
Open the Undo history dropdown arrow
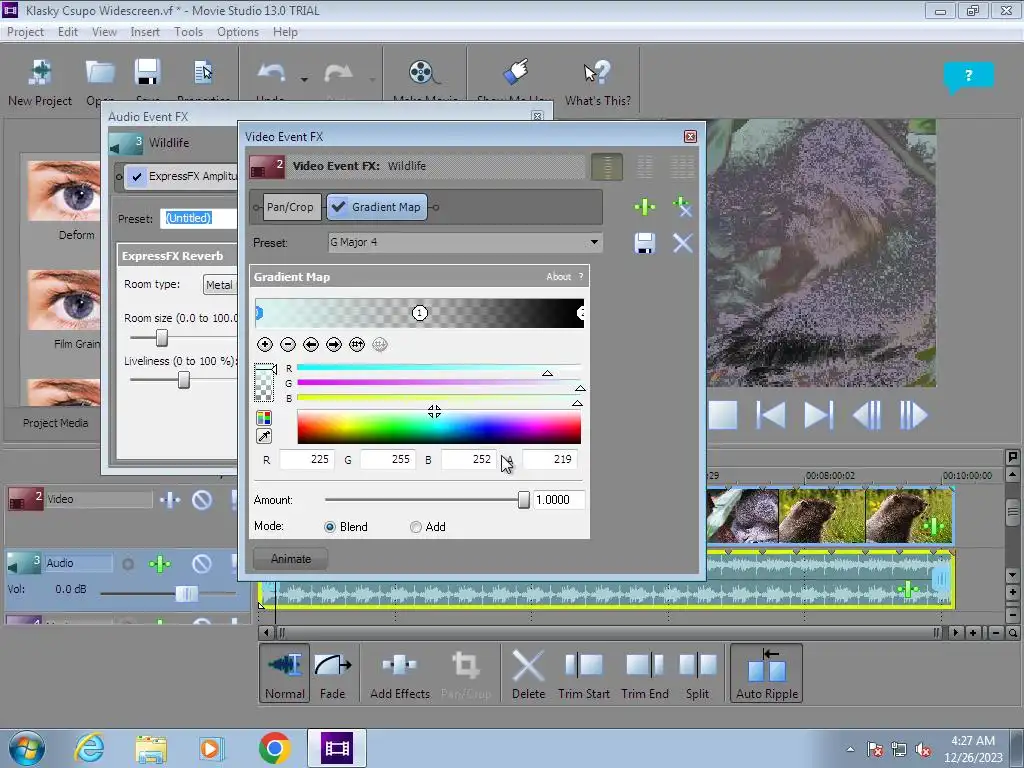pos(304,80)
